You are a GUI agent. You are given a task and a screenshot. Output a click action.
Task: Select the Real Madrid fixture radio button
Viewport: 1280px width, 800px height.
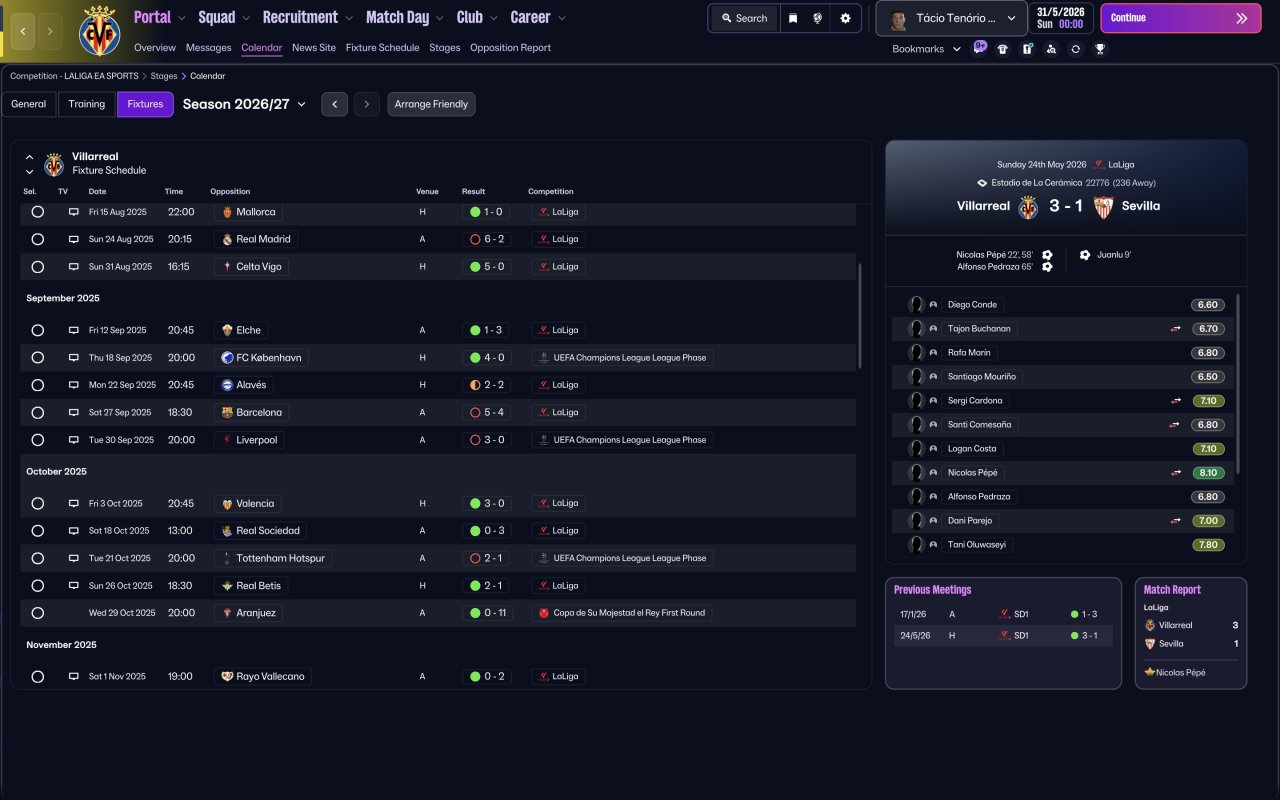tap(38, 240)
